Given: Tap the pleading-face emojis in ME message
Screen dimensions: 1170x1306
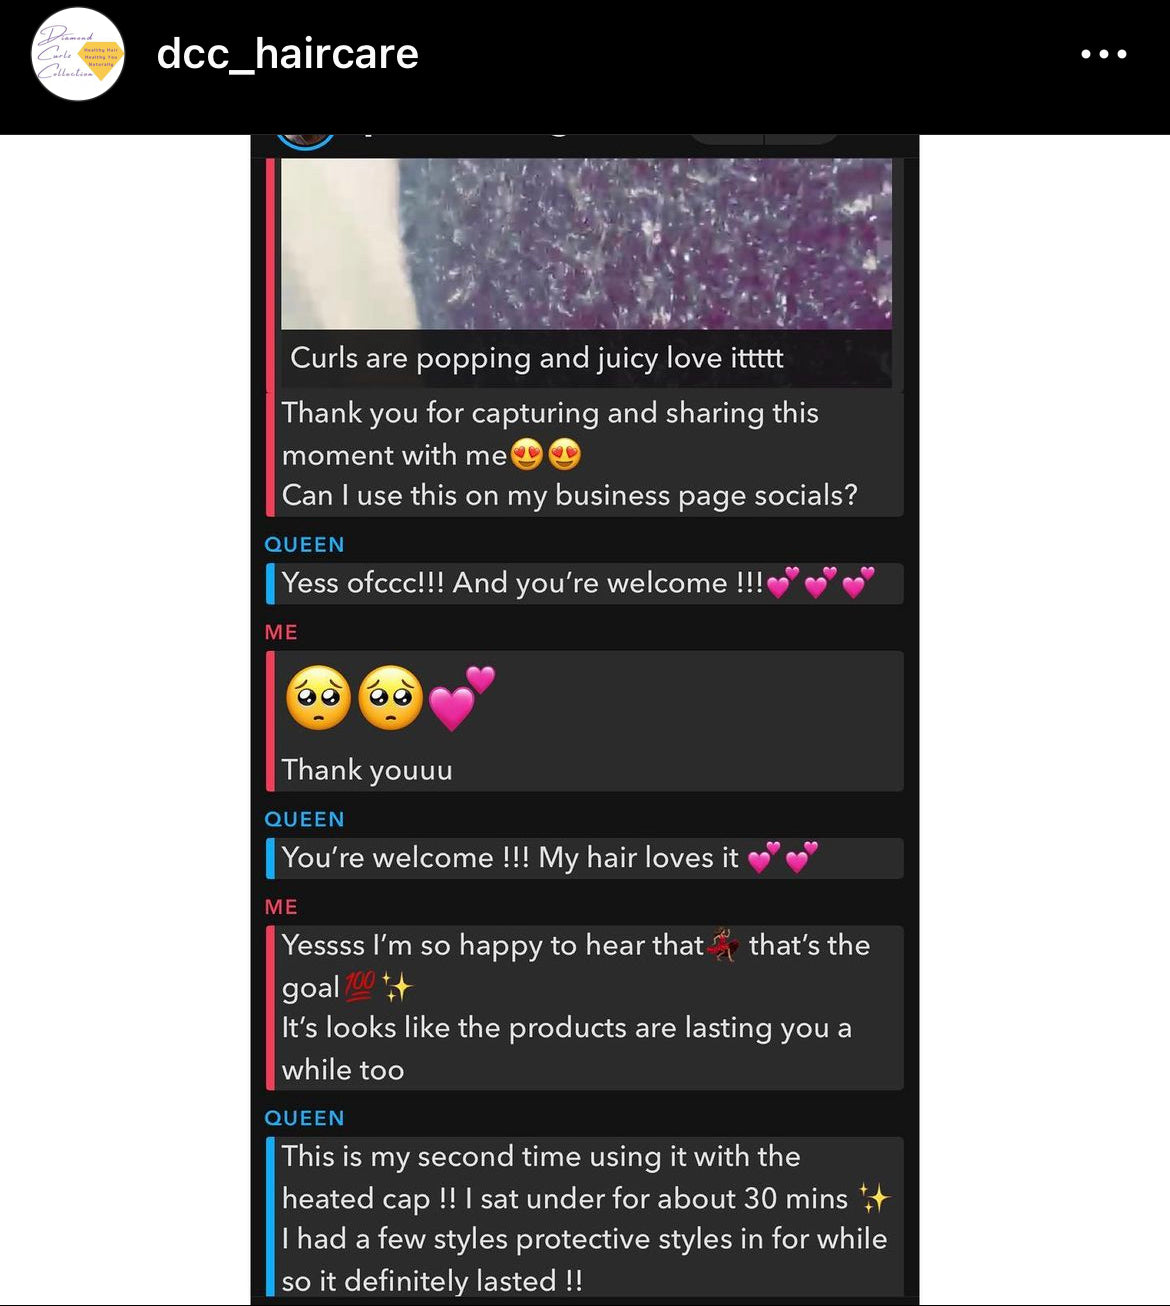Looking at the screenshot, I should 355,697.
